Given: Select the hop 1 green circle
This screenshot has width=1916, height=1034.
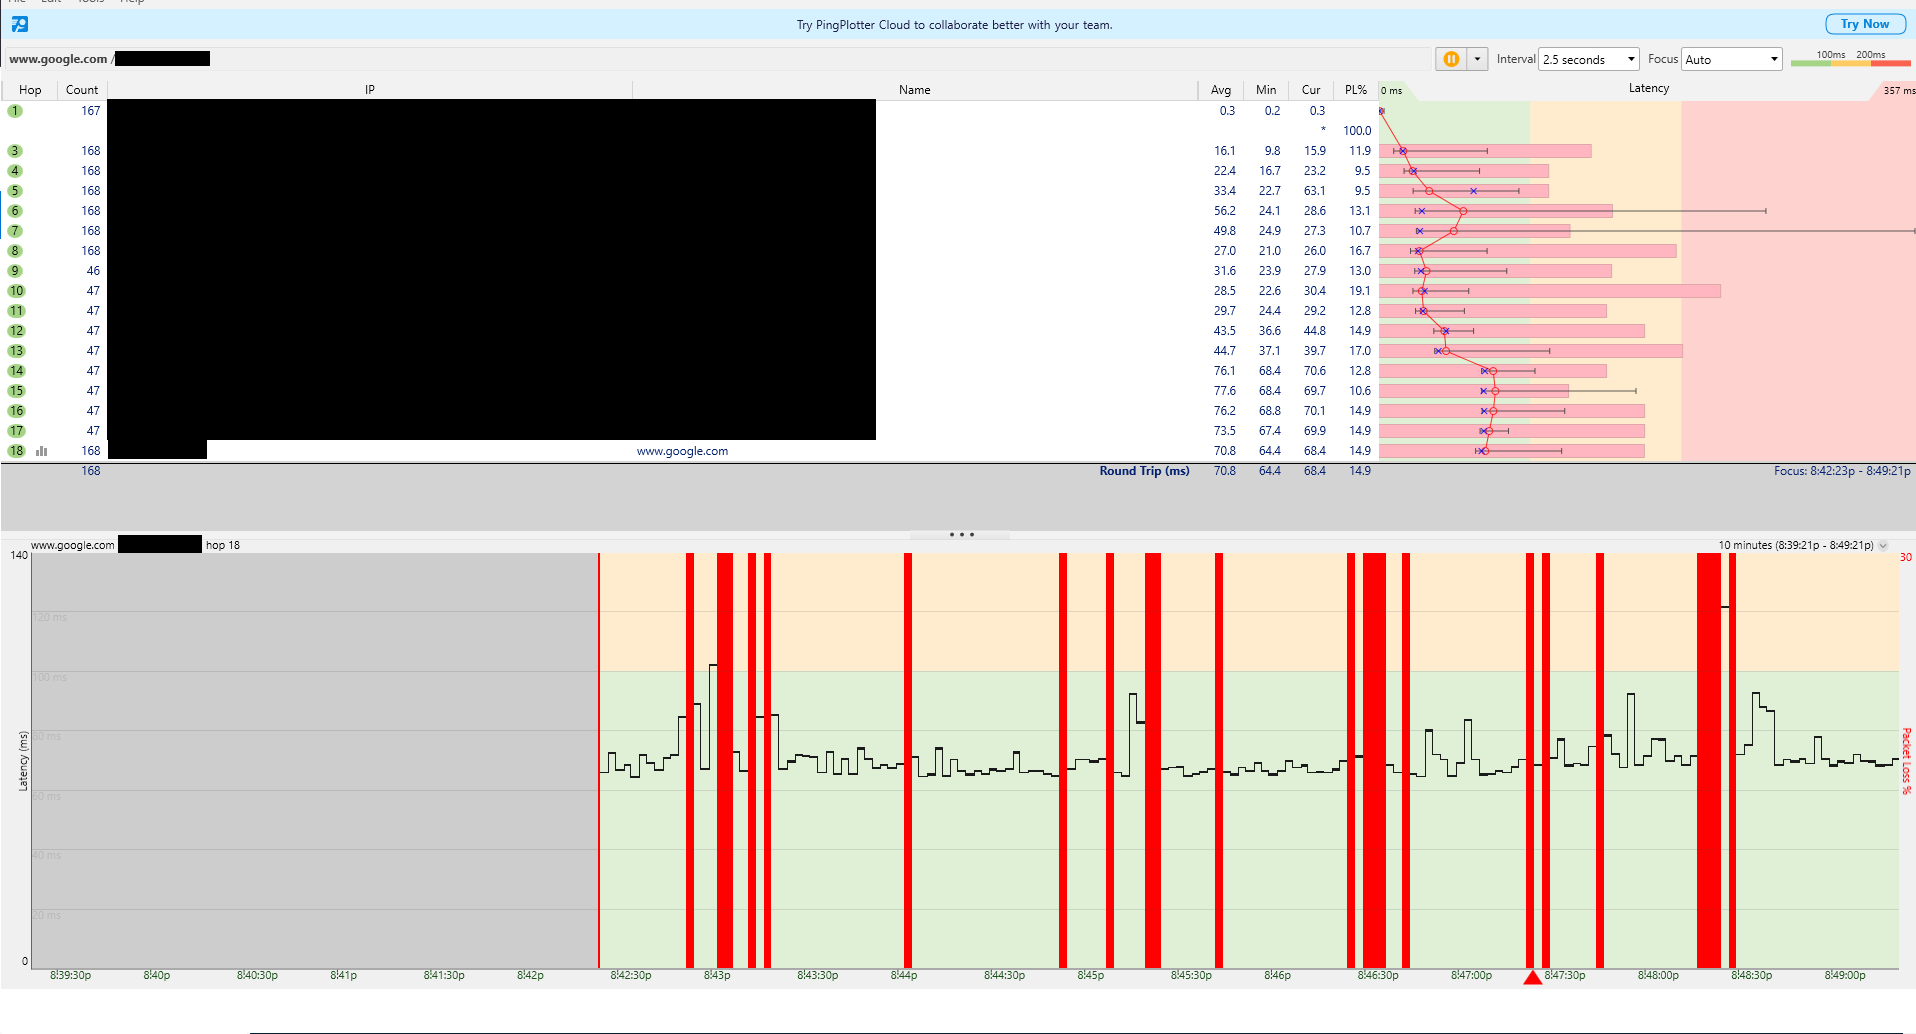Looking at the screenshot, I should [14, 110].
